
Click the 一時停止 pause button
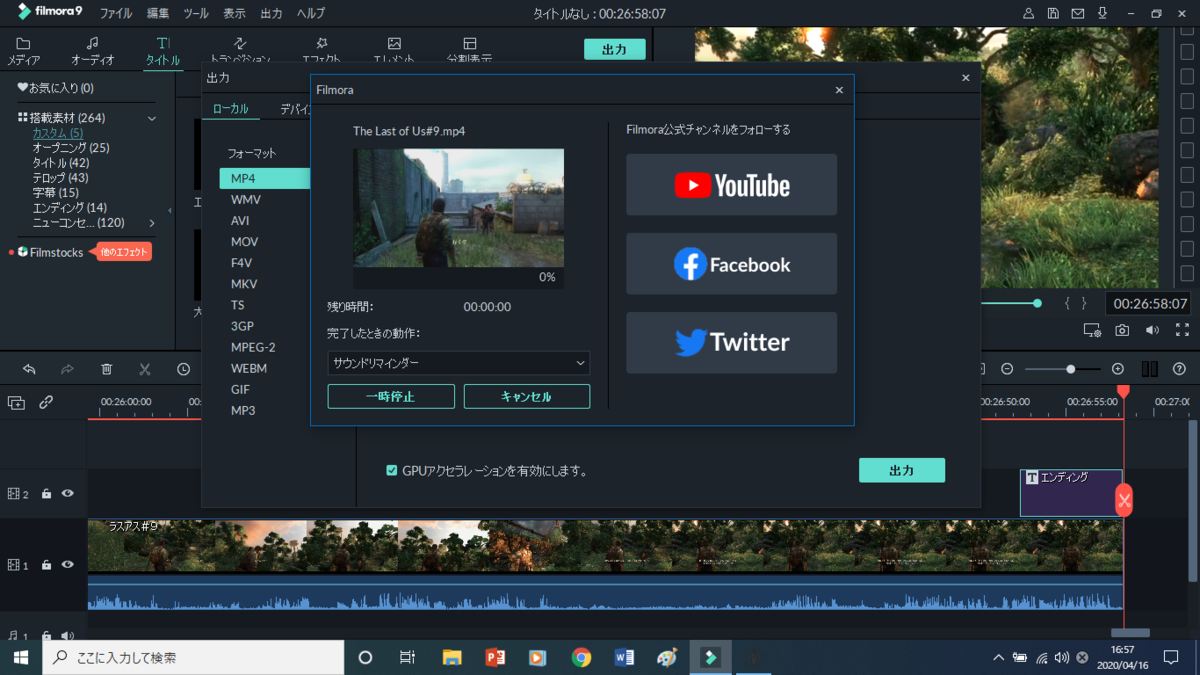[391, 397]
